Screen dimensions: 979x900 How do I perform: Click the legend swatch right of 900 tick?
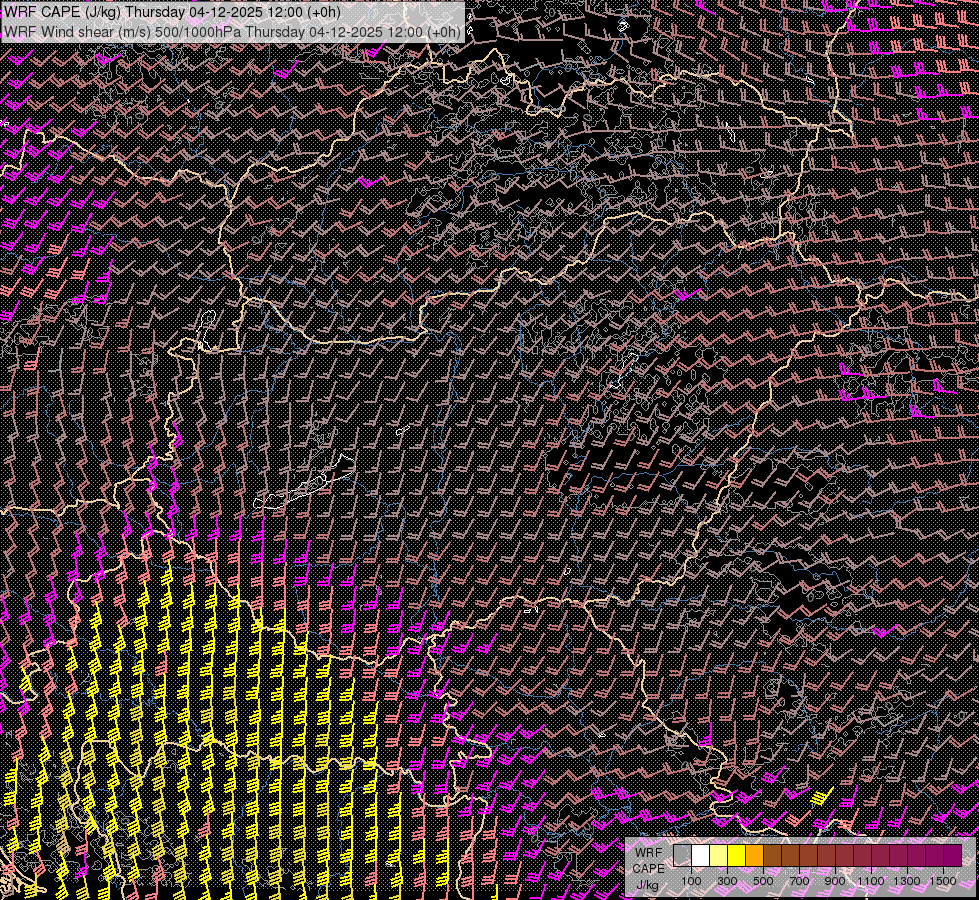click(844, 855)
